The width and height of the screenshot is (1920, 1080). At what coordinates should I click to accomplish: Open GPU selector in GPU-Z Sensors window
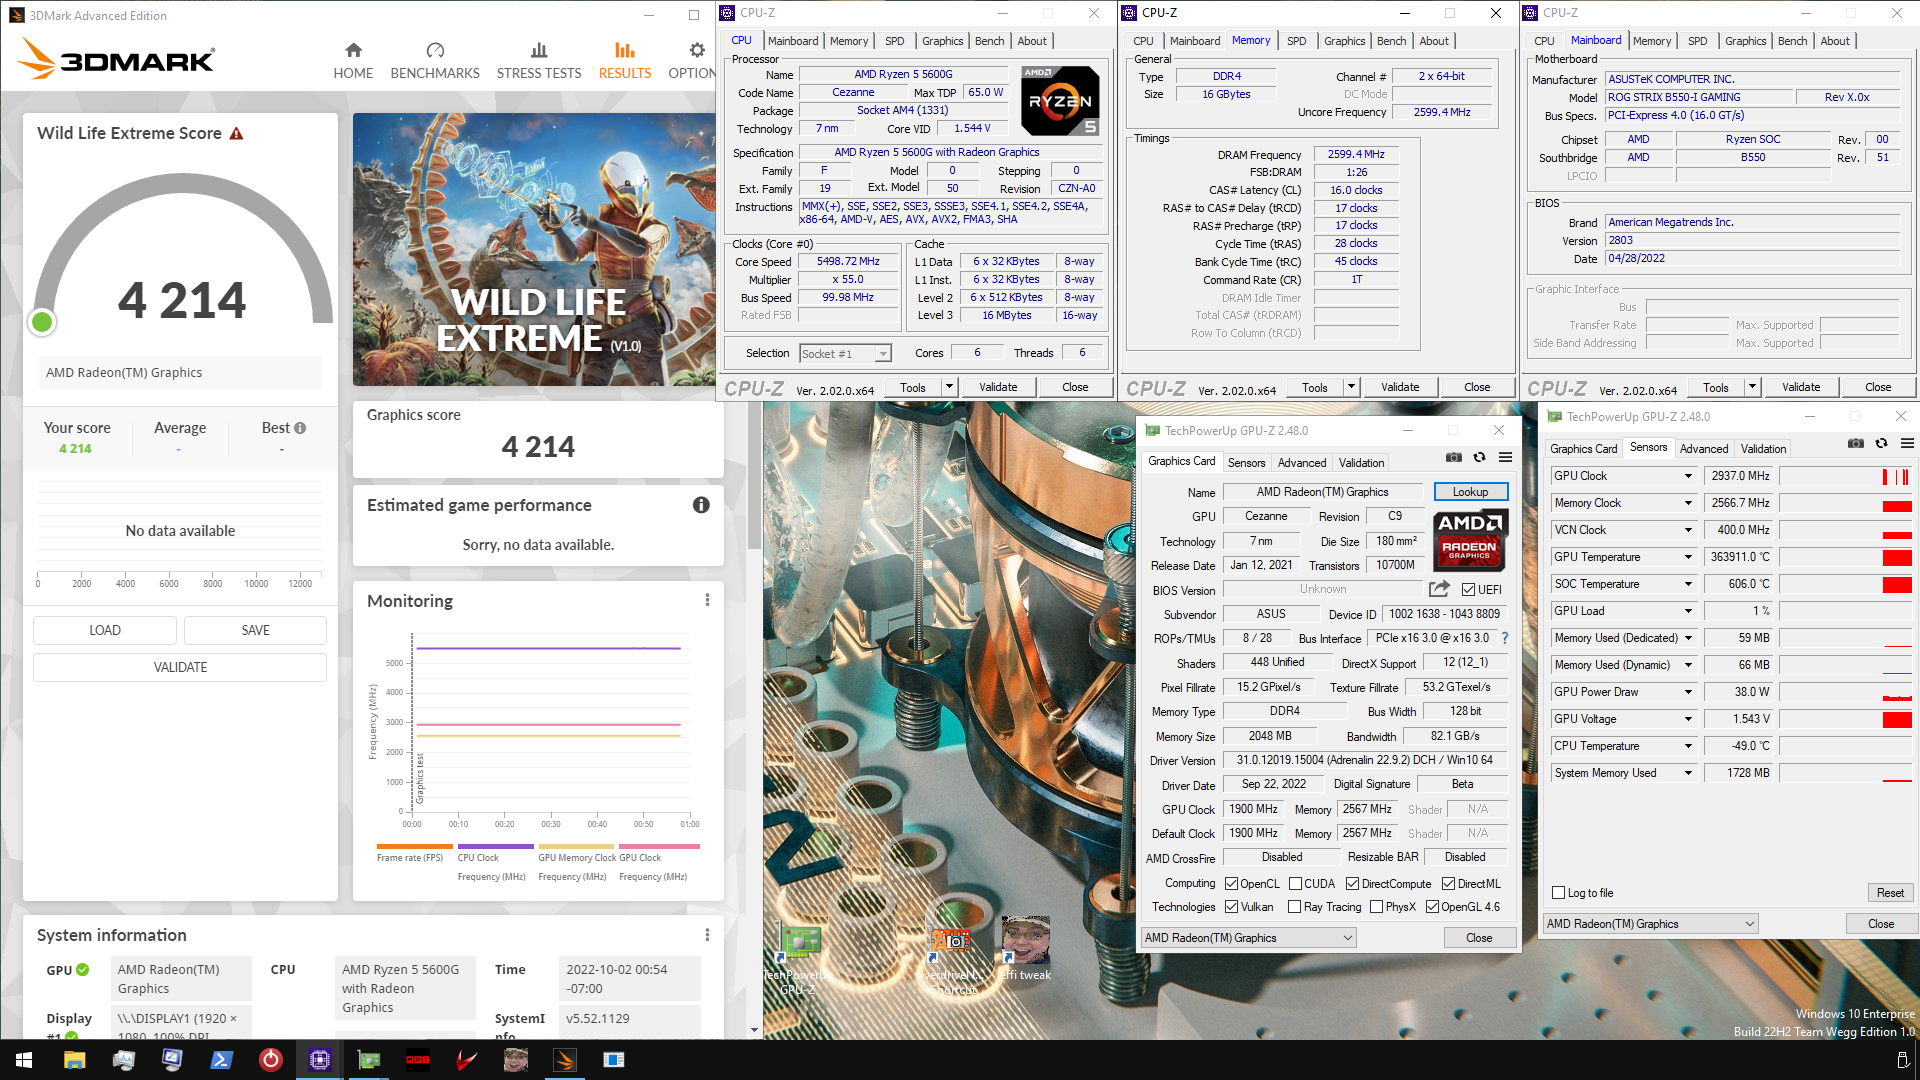click(1651, 924)
